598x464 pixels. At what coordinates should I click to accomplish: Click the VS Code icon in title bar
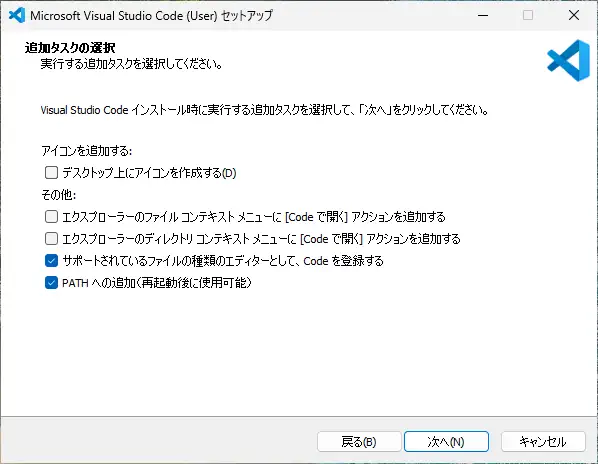(x=17, y=15)
